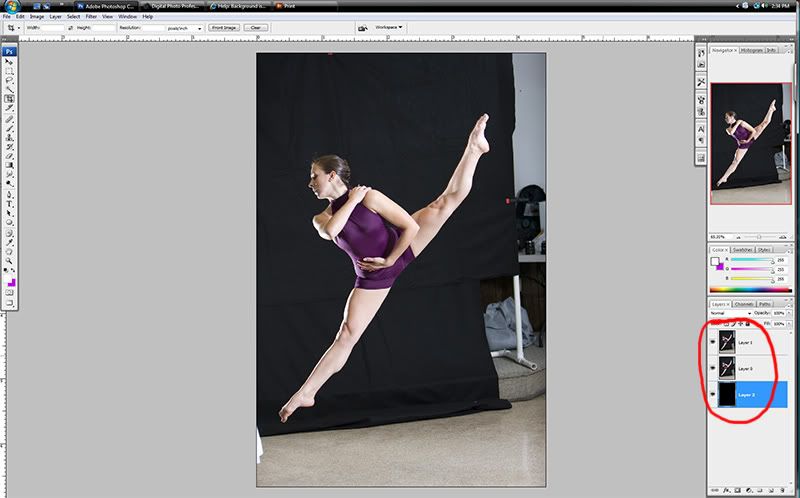Select Layer 1 thumbnail

point(727,342)
